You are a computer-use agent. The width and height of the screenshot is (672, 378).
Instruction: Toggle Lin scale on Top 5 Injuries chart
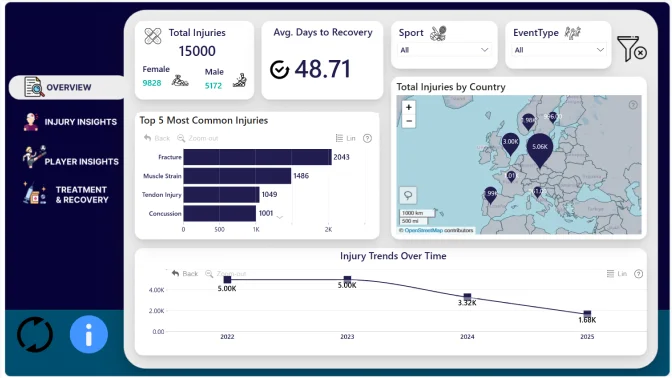tap(345, 138)
